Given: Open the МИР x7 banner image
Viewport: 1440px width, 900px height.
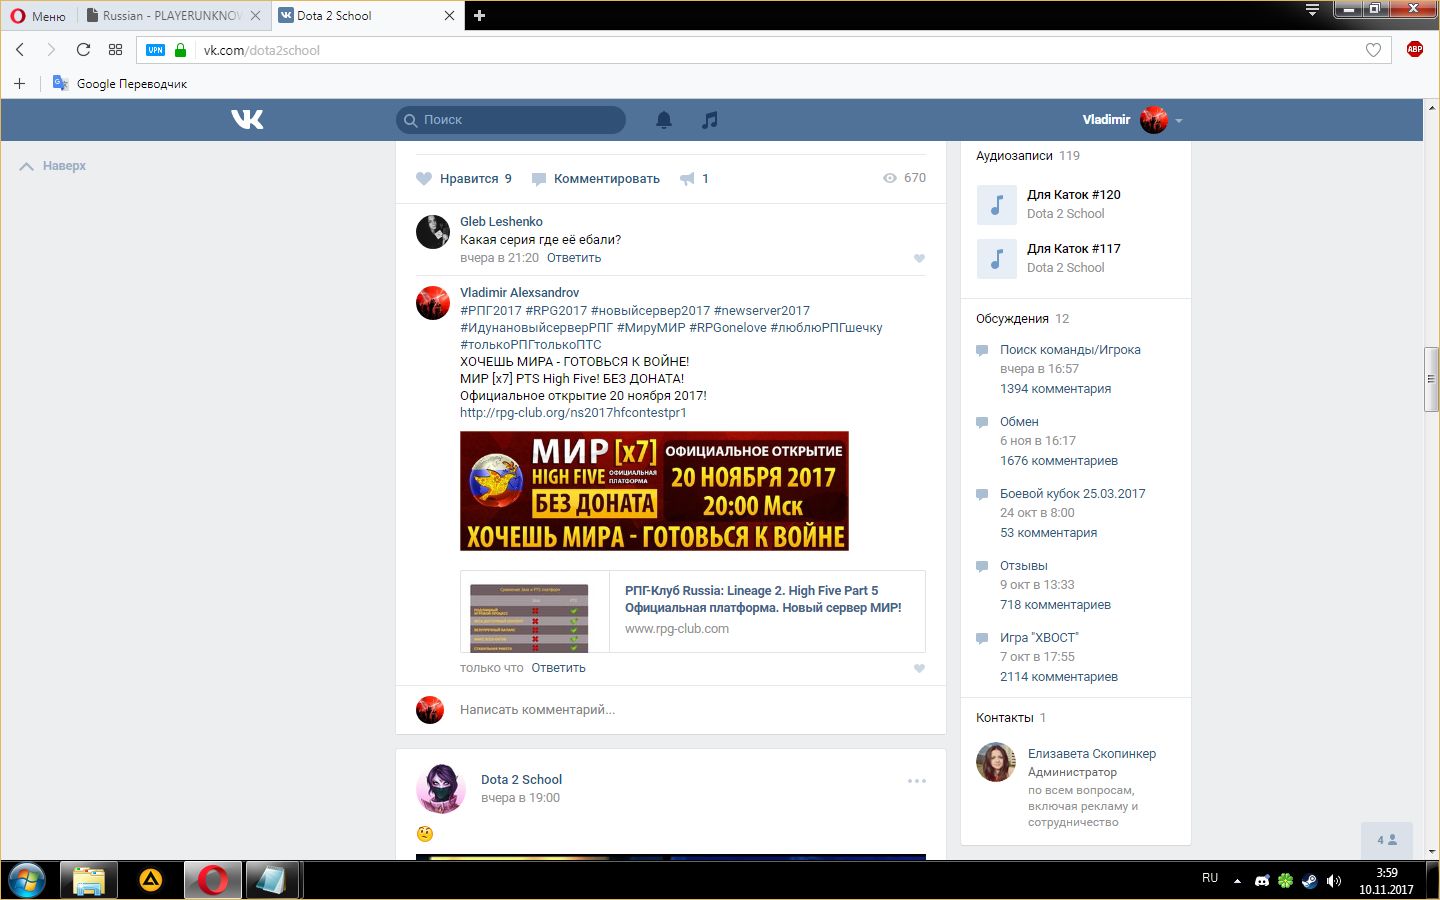Looking at the screenshot, I should [654, 491].
